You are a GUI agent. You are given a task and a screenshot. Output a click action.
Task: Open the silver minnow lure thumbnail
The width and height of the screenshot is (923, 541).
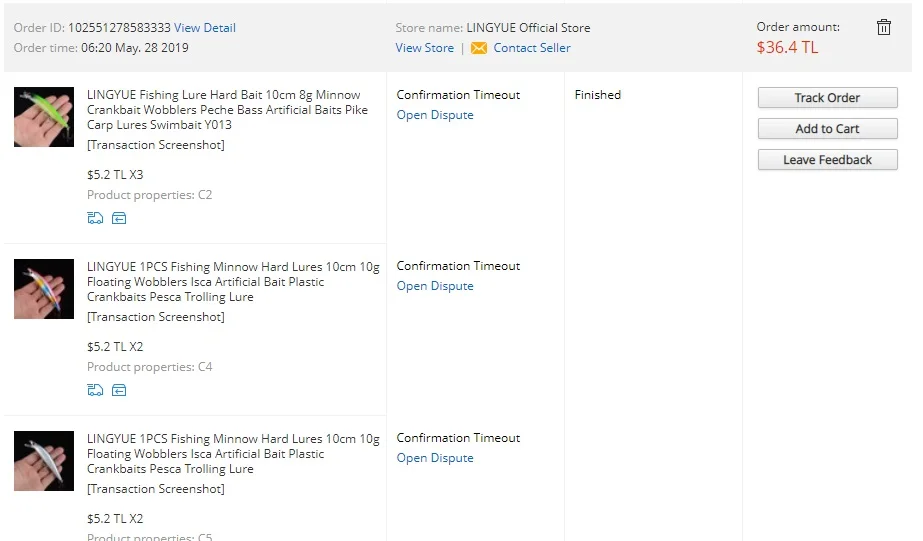point(44,461)
